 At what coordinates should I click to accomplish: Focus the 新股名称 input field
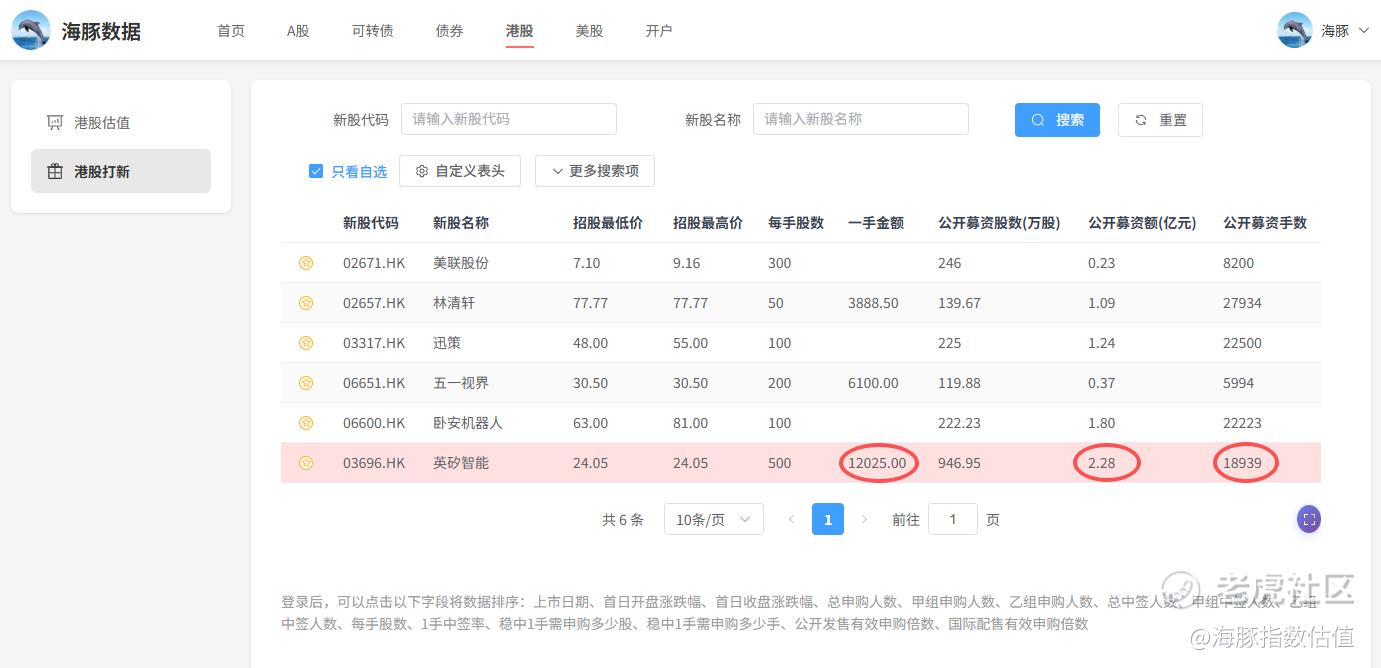point(861,119)
